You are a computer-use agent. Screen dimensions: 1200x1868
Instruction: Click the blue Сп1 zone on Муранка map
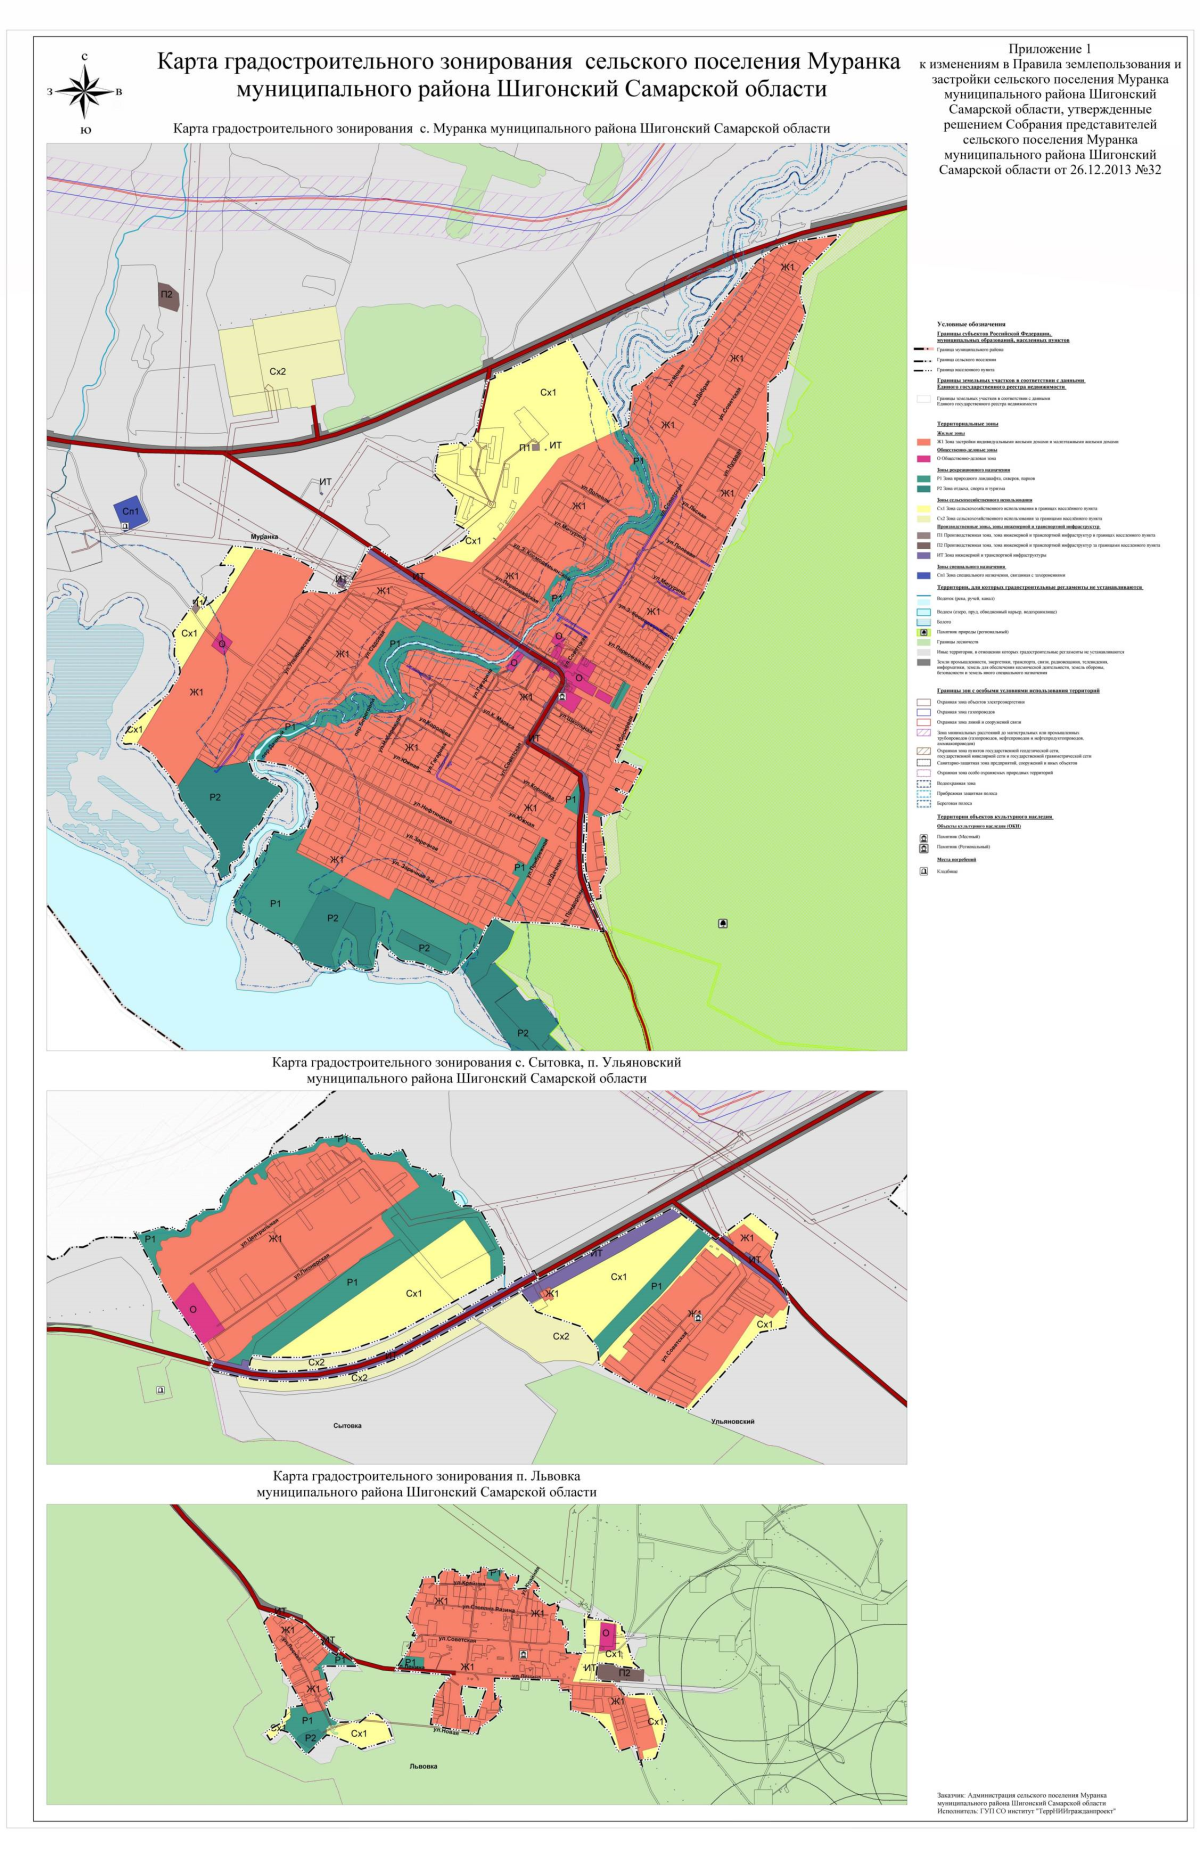(130, 511)
